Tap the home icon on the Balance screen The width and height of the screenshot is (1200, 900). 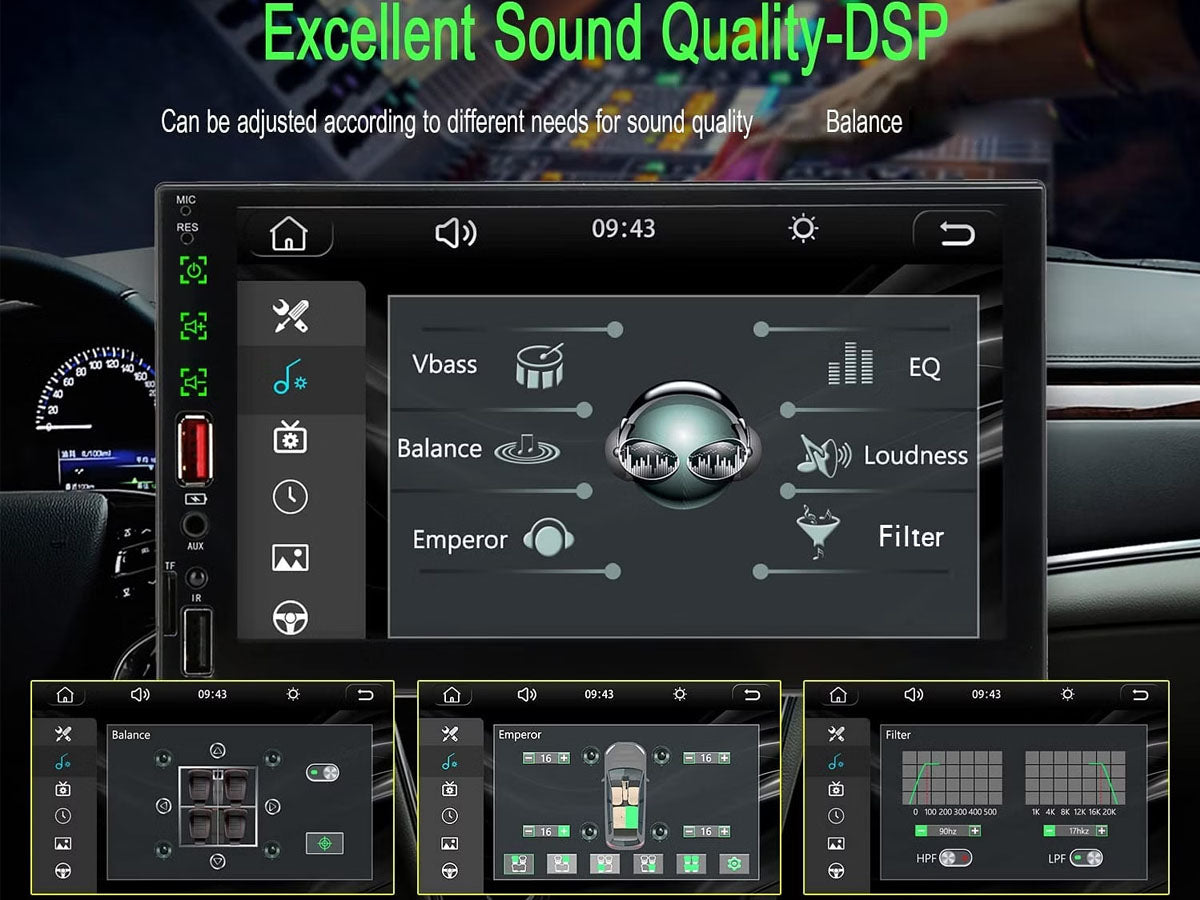pyautogui.click(x=65, y=695)
